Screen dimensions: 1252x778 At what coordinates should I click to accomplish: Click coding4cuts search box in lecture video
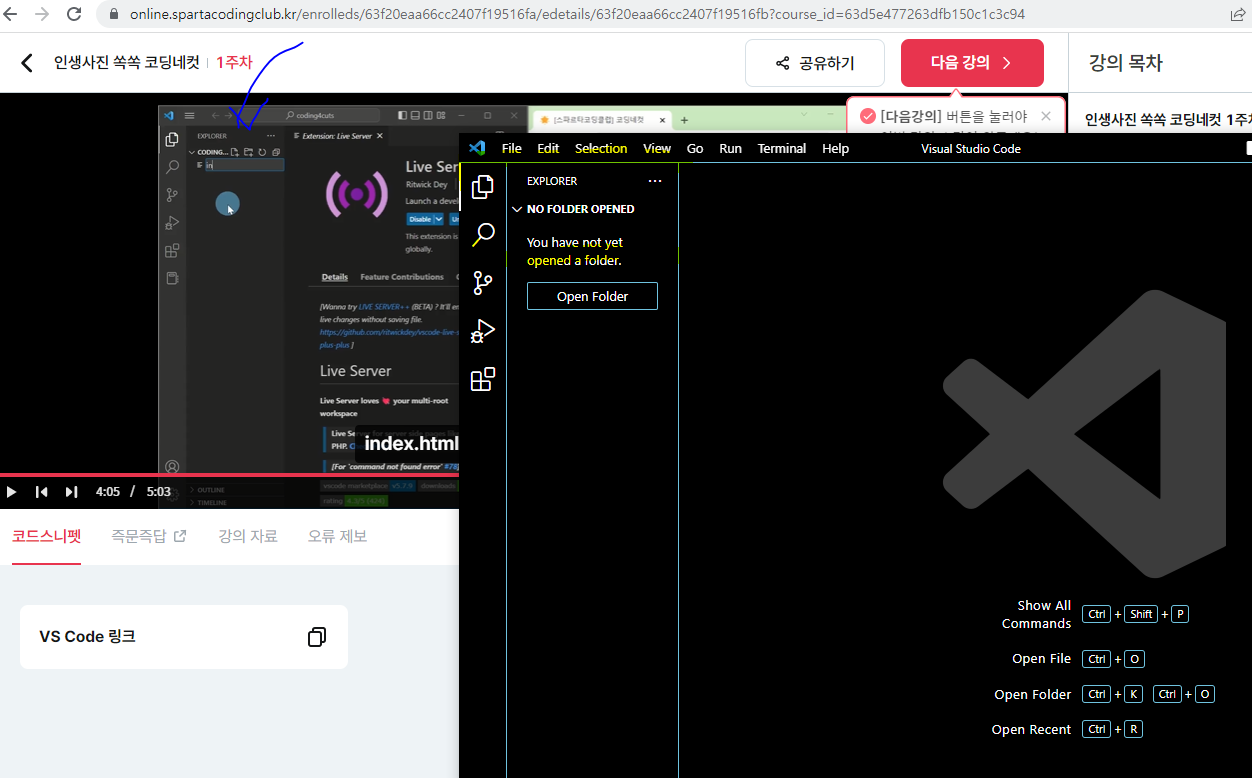(x=309, y=116)
